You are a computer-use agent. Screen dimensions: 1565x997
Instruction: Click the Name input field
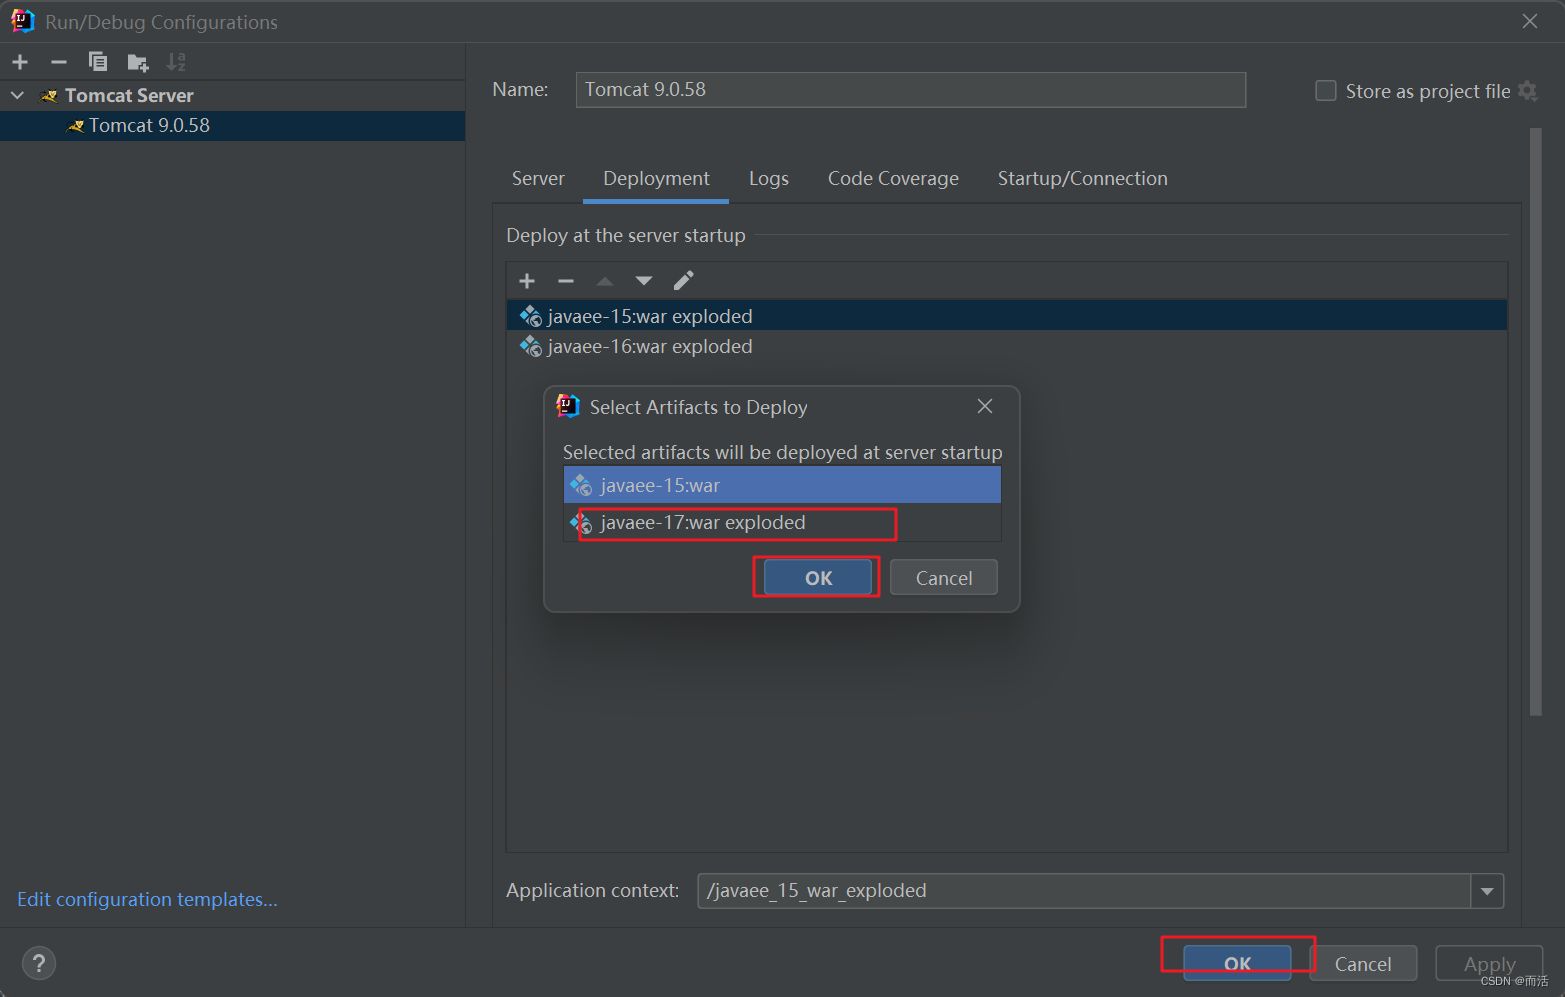[910, 89]
